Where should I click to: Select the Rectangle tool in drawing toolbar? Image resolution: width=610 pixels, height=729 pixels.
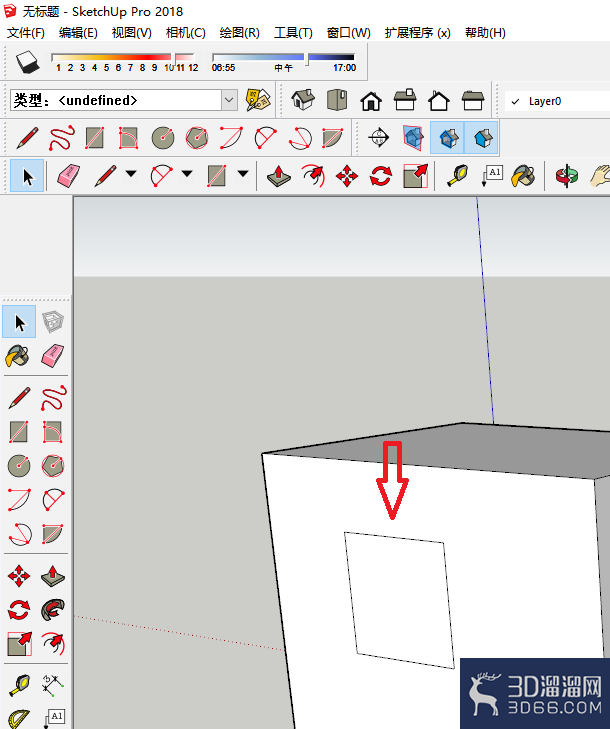95,138
